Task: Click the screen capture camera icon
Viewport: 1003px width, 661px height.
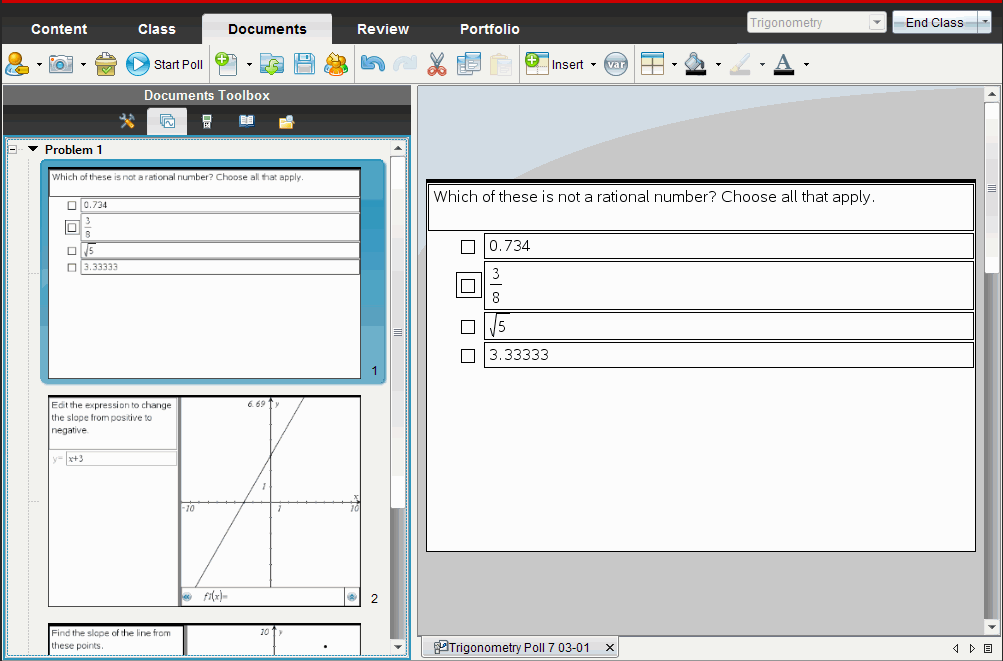Action: tap(62, 64)
